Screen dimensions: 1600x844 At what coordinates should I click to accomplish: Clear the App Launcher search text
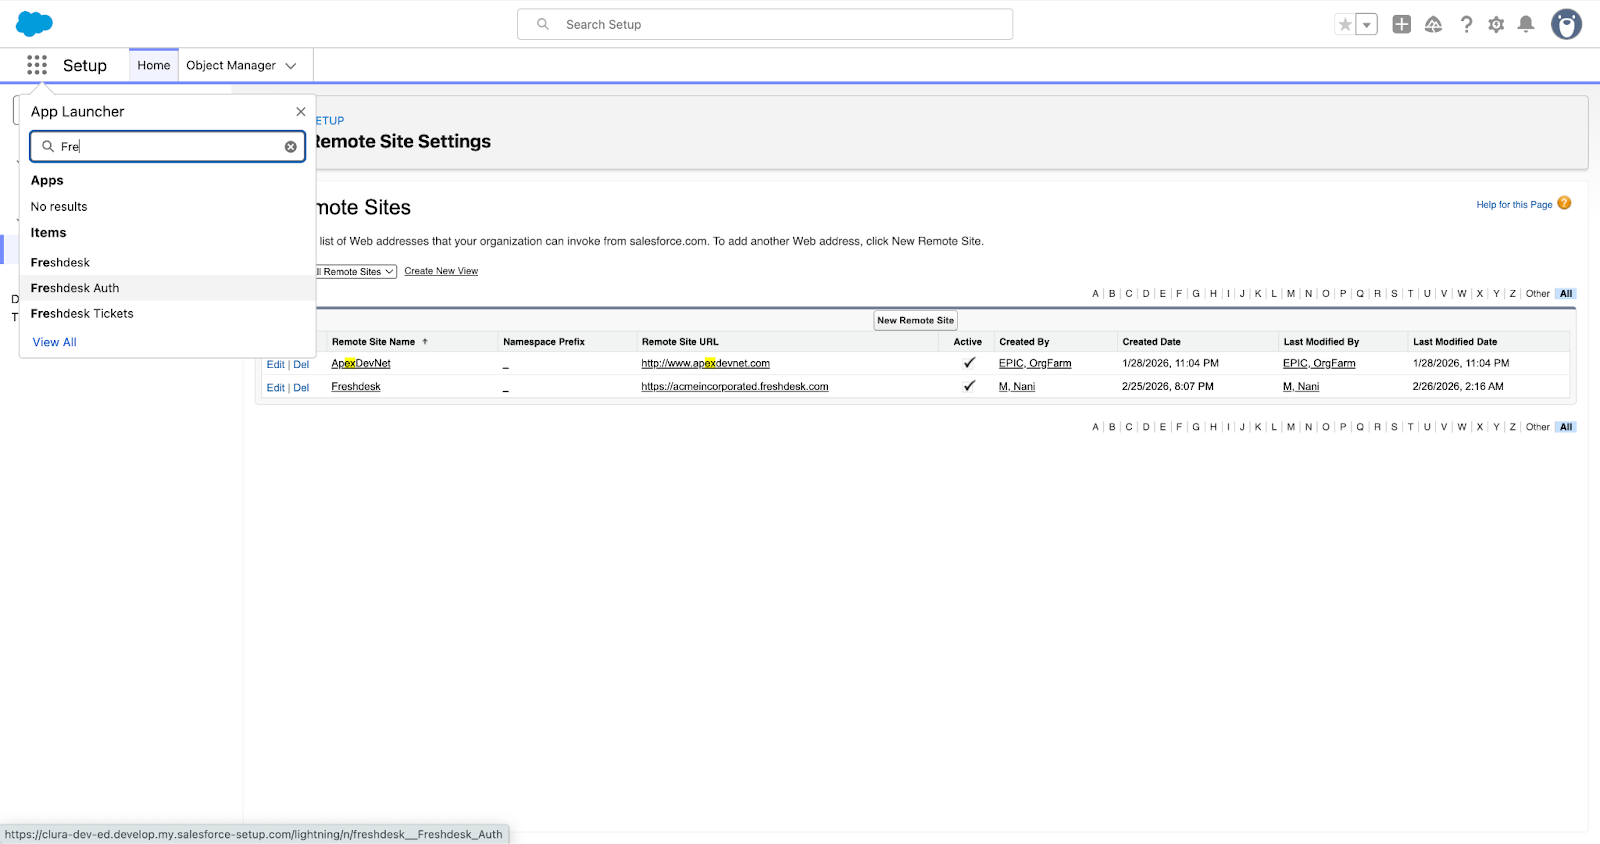[x=291, y=147]
